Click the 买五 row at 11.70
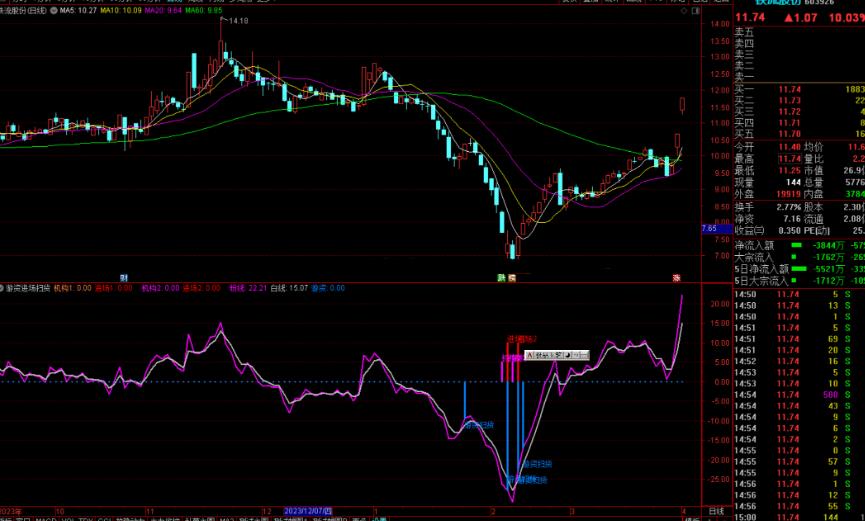The height and width of the screenshot is (521, 865). point(799,134)
